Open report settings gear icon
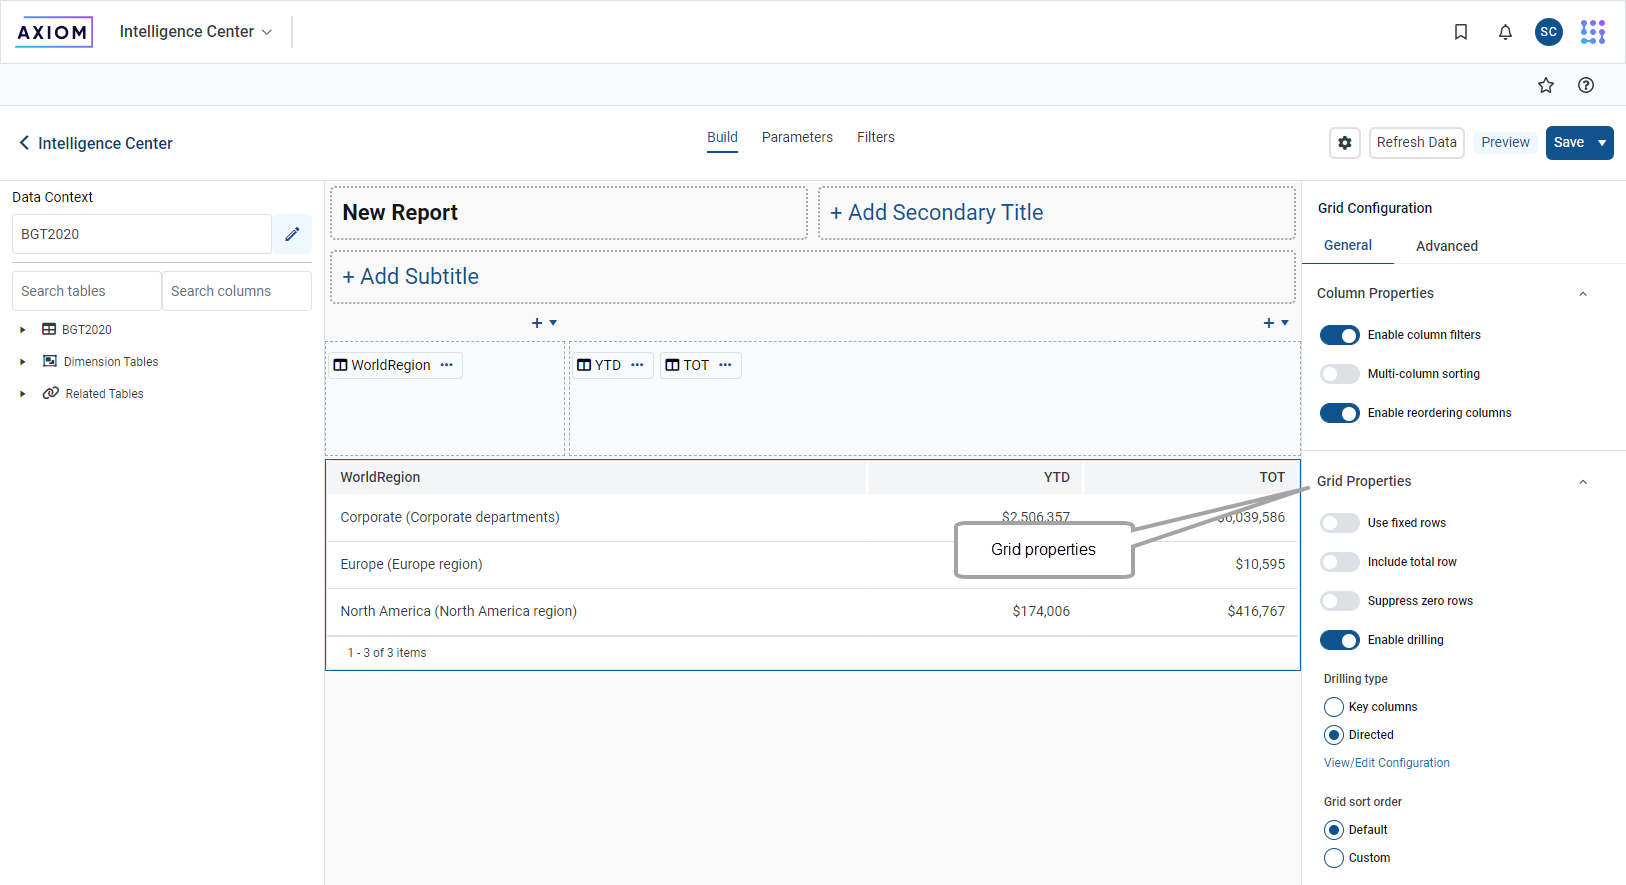Viewport: 1626px width, 885px height. pyautogui.click(x=1345, y=143)
